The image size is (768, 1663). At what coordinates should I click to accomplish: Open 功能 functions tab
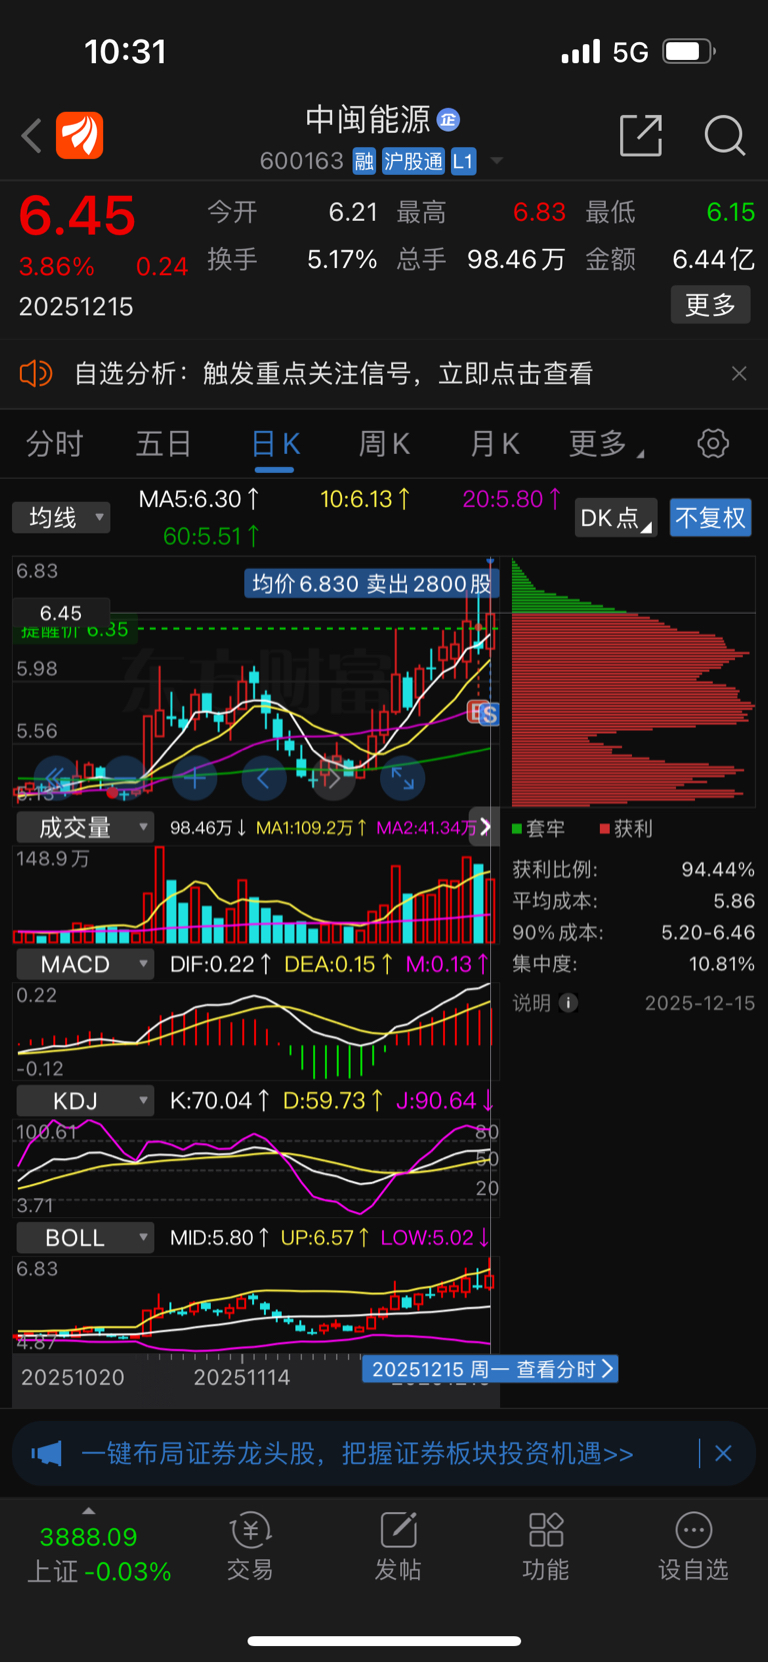546,1546
